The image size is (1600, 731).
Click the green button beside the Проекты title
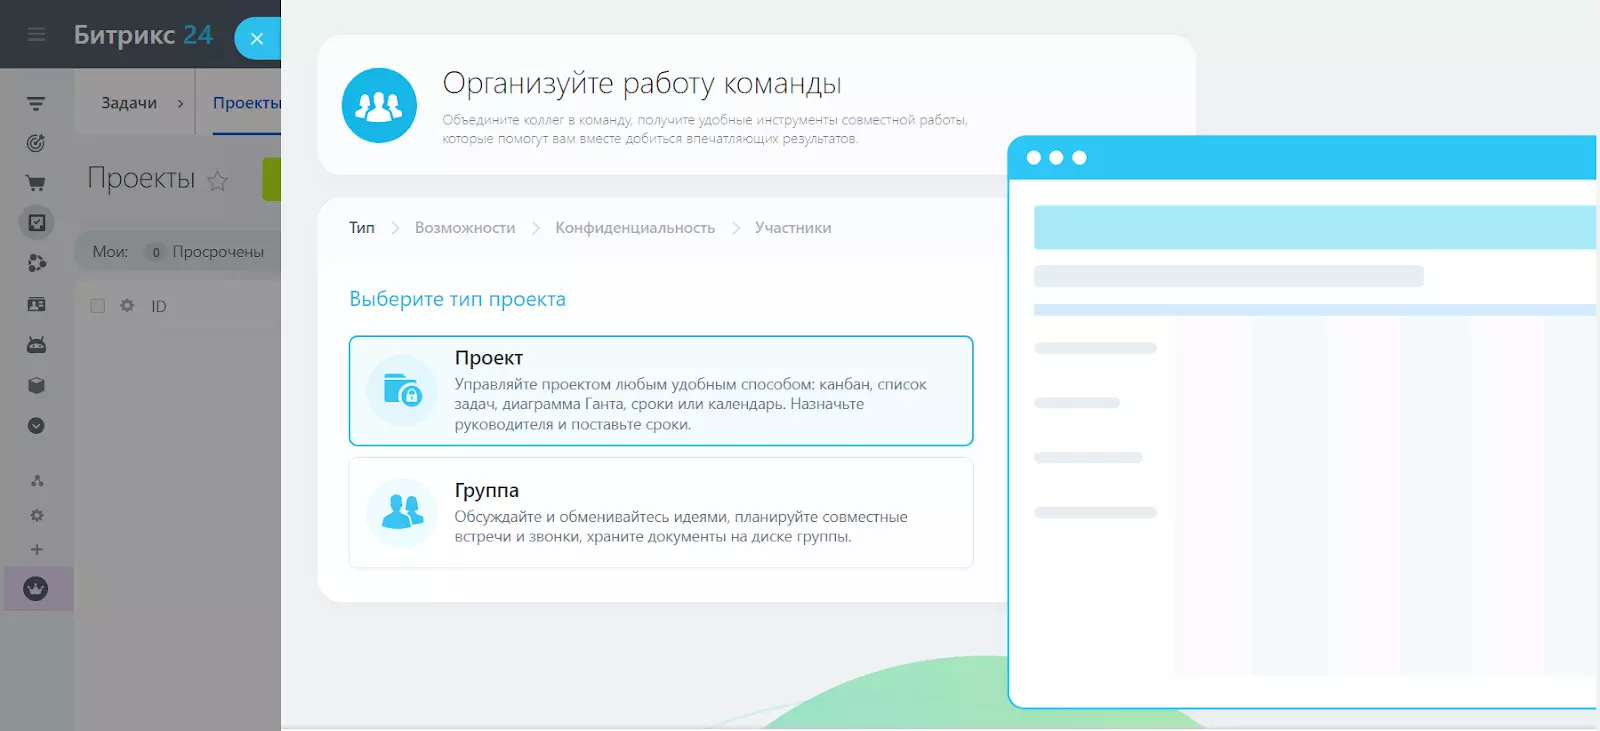[272, 179]
